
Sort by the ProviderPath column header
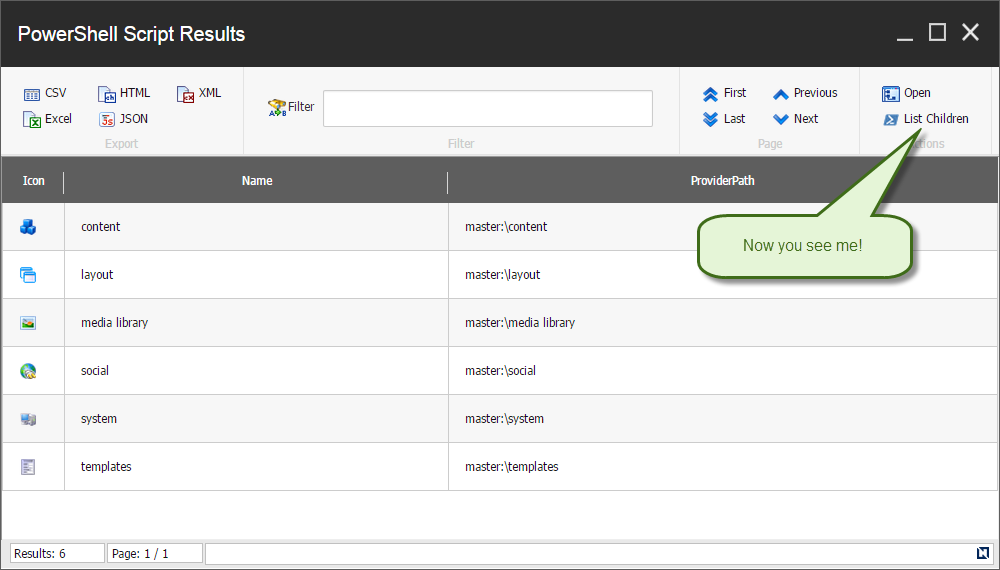[x=722, y=181]
